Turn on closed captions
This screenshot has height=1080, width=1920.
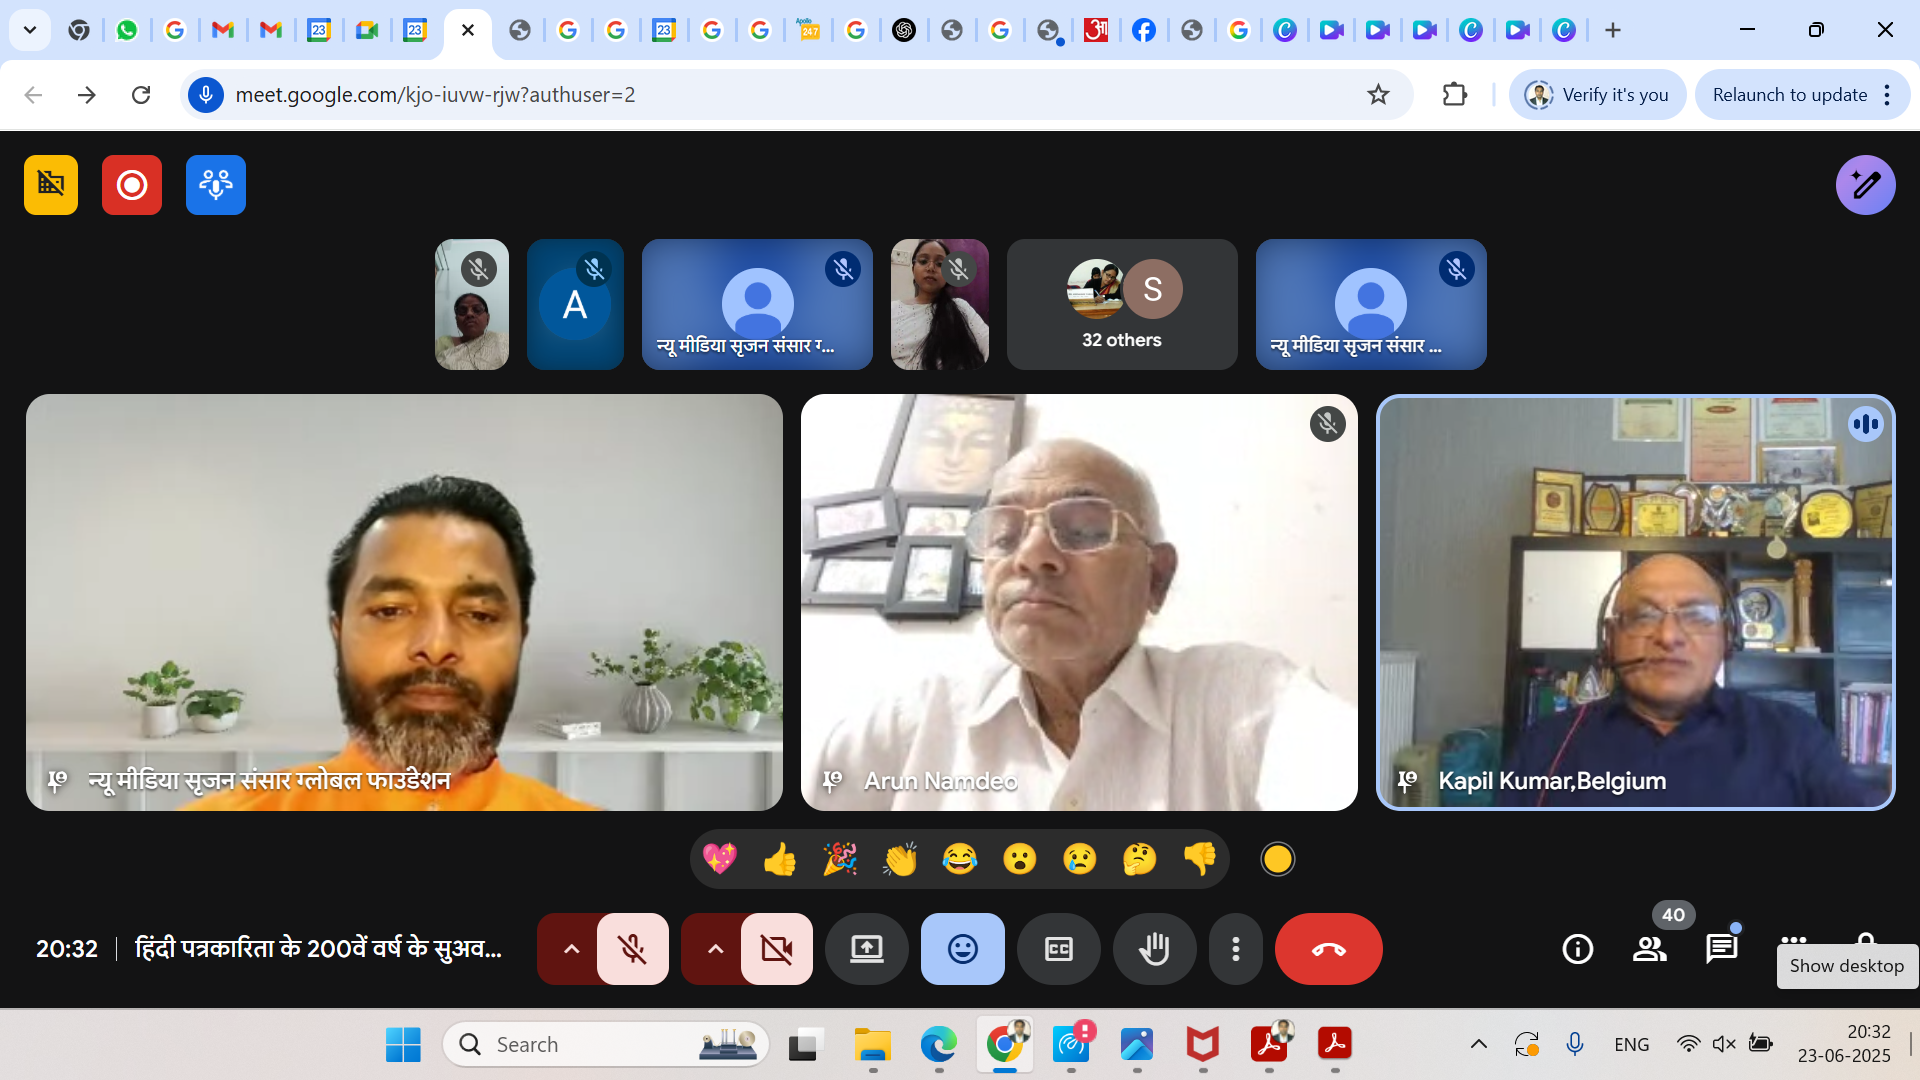(1059, 949)
